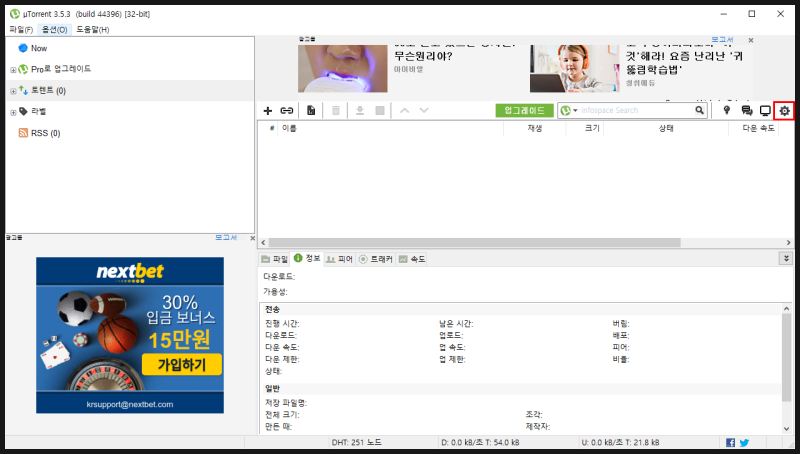Viewport: 800px width, 454px height.
Task: Open the 옵션(O) menu
Action: pyautogui.click(x=55, y=30)
